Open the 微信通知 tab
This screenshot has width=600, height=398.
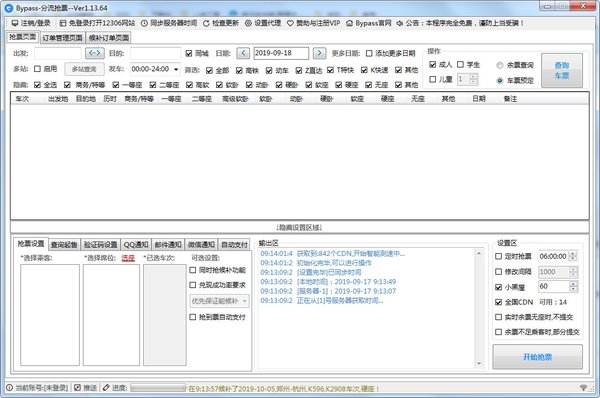coord(201,245)
